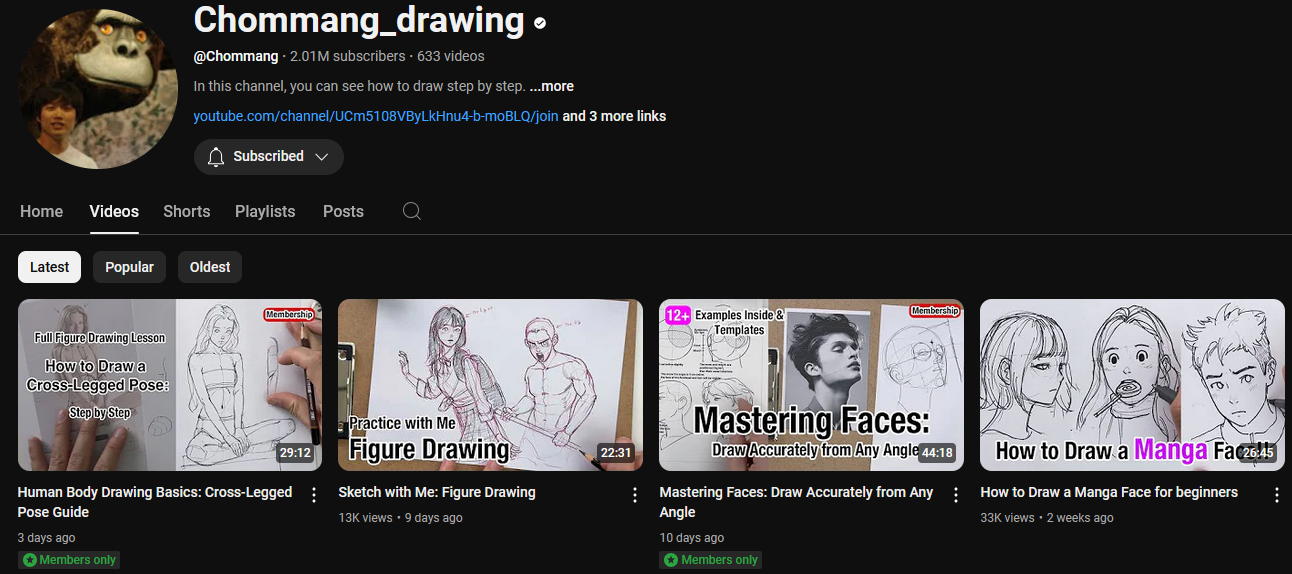Sort videos by Oldest

(210, 267)
